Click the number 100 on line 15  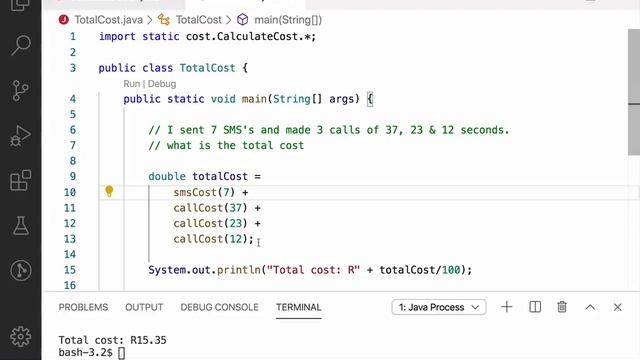(x=451, y=270)
